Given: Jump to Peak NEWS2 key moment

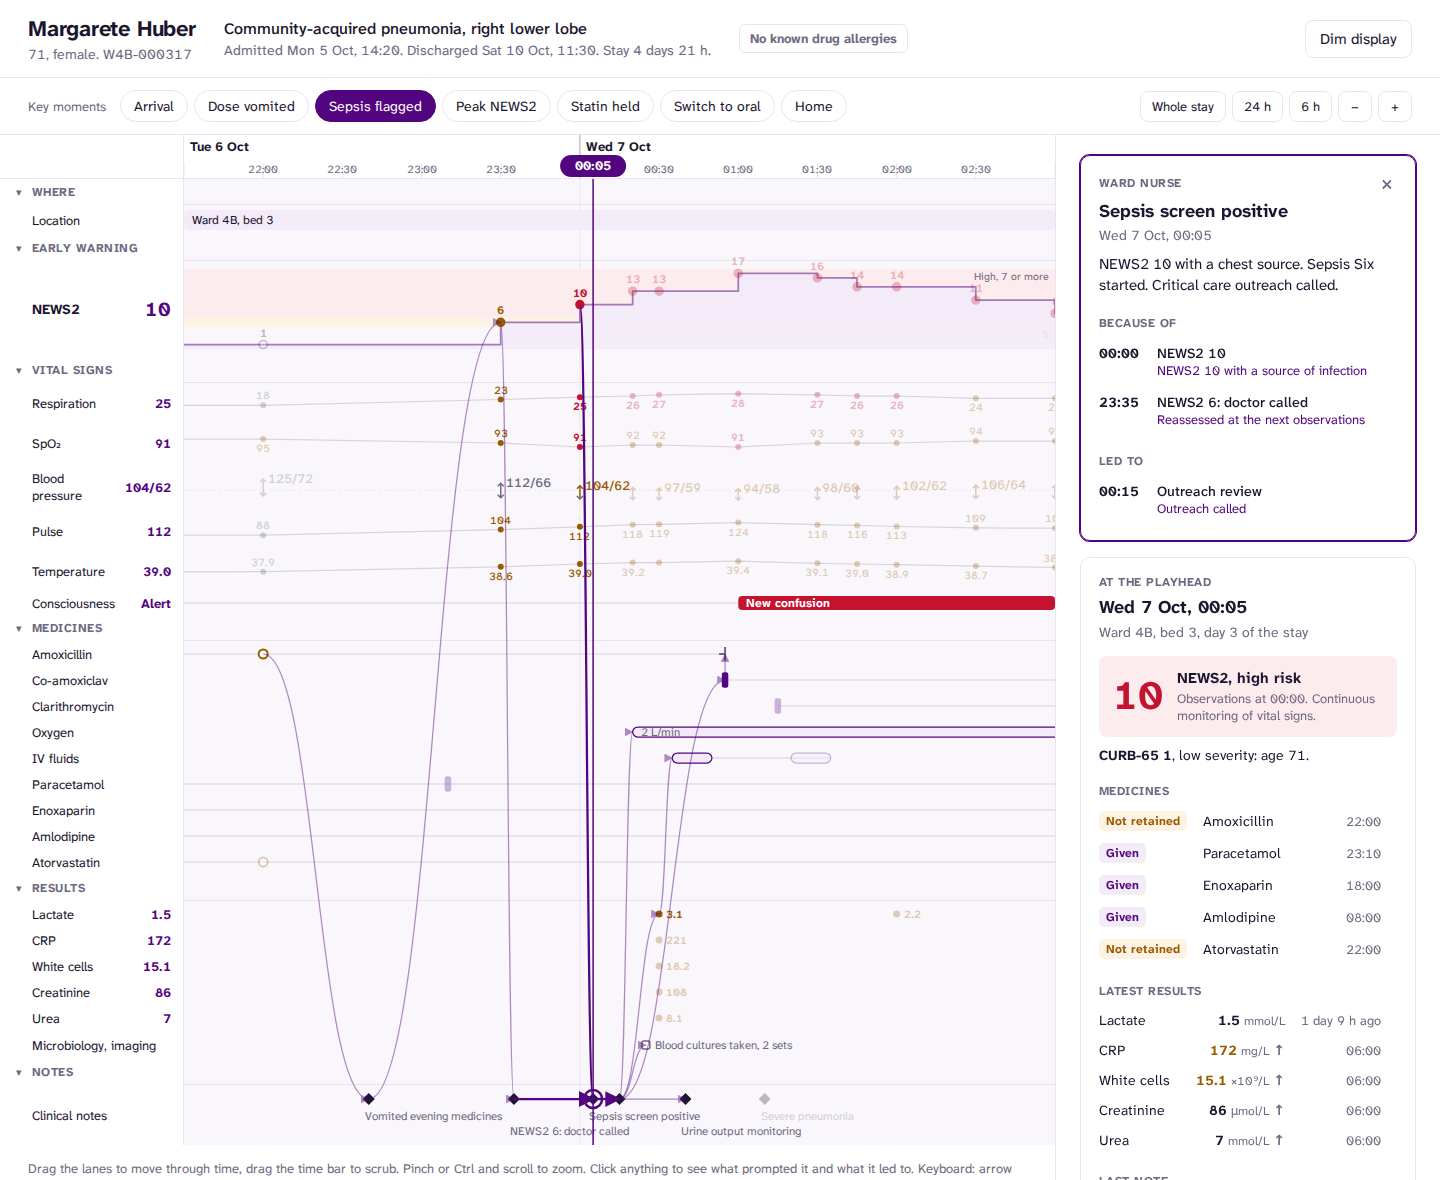Looking at the screenshot, I should click(496, 107).
